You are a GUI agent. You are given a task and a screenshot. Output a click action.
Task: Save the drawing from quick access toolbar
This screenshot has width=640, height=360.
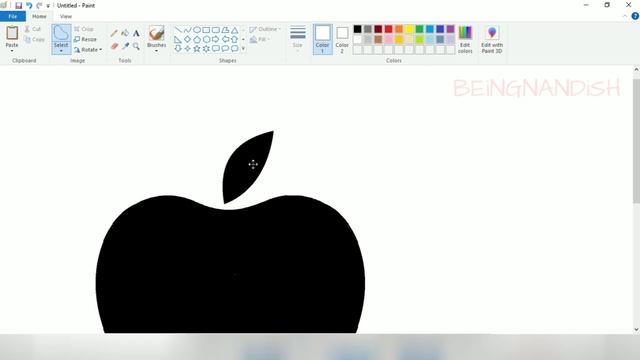[18, 5]
